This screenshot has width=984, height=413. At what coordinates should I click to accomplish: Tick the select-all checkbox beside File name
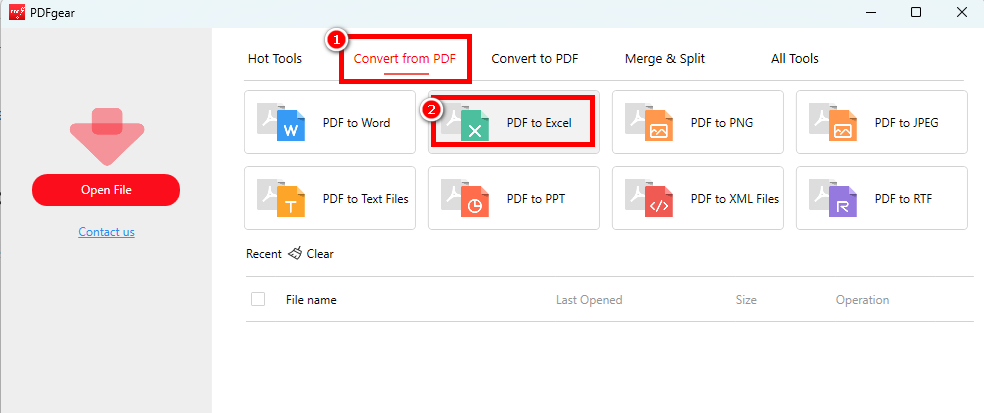click(258, 299)
